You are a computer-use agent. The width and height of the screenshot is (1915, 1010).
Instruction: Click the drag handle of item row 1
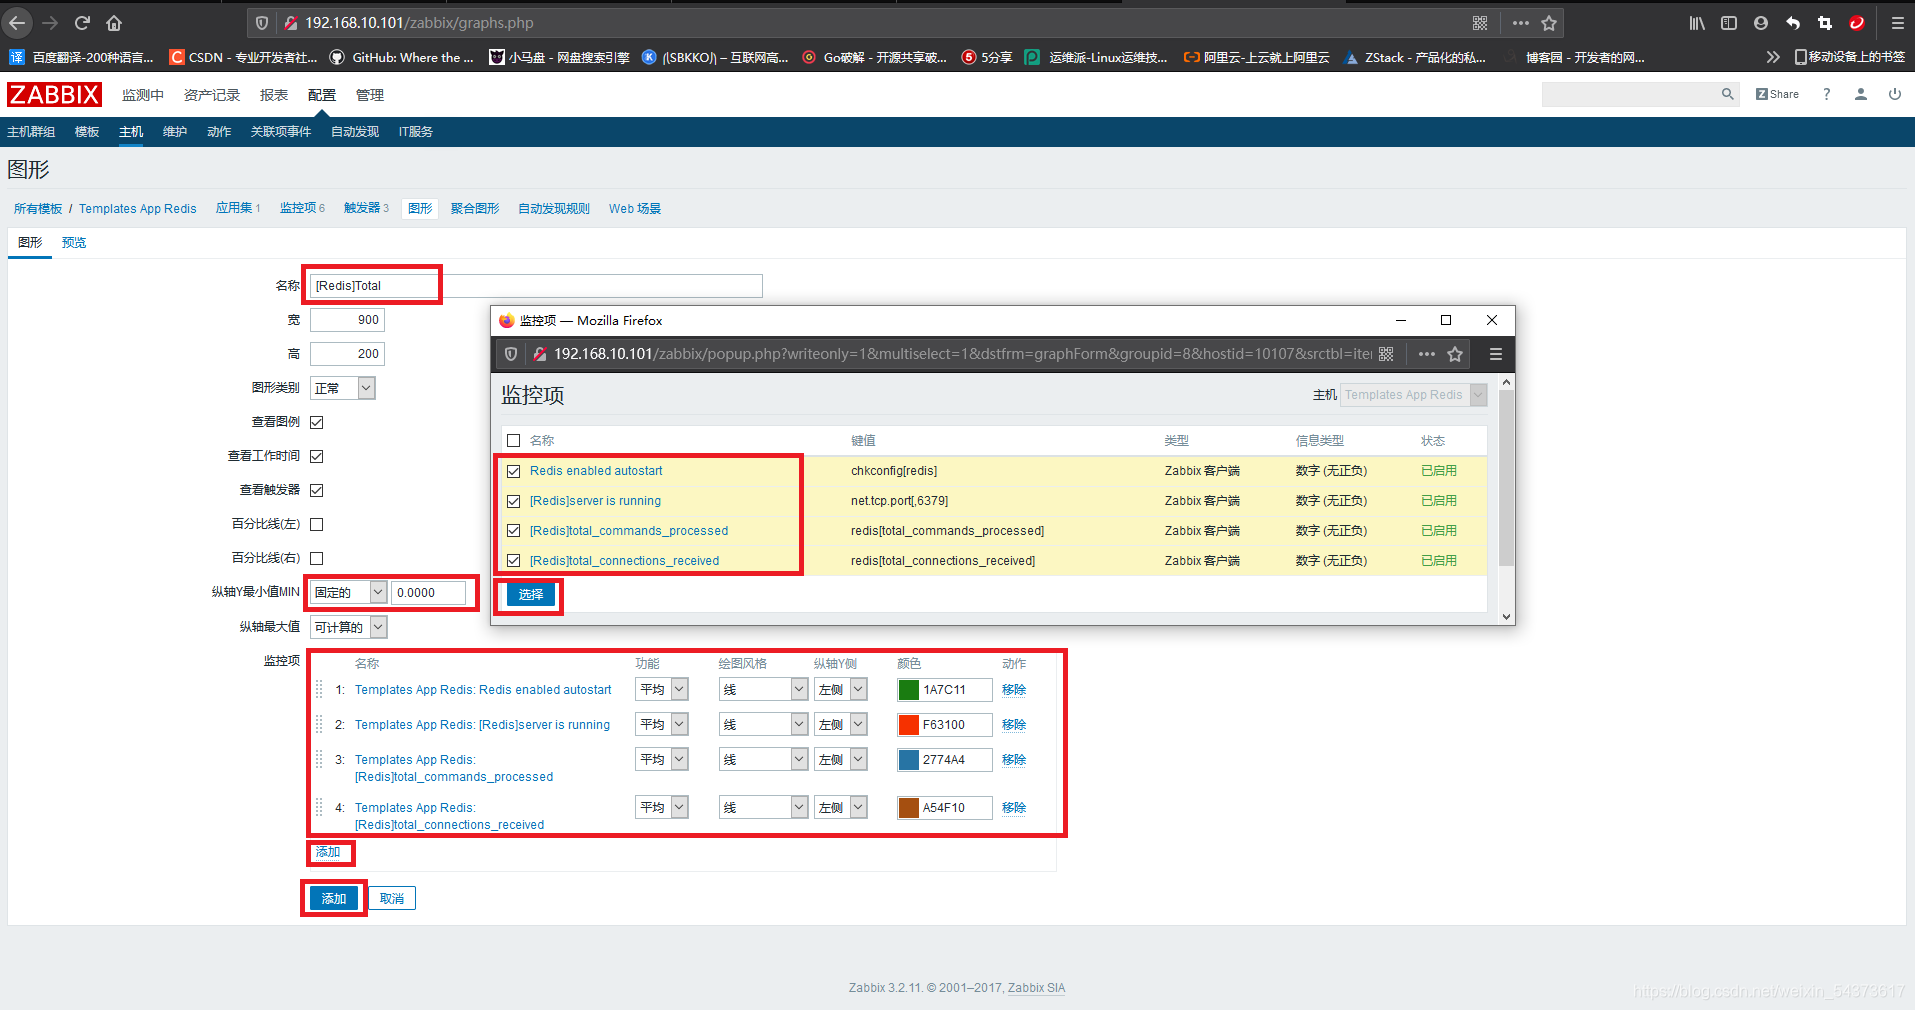point(319,689)
